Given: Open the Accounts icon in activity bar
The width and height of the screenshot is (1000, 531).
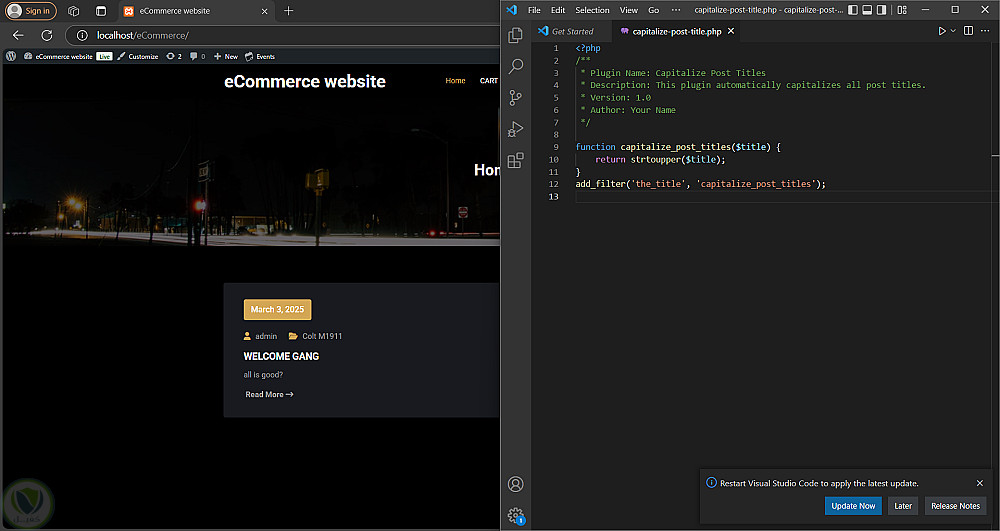Looking at the screenshot, I should (516, 484).
